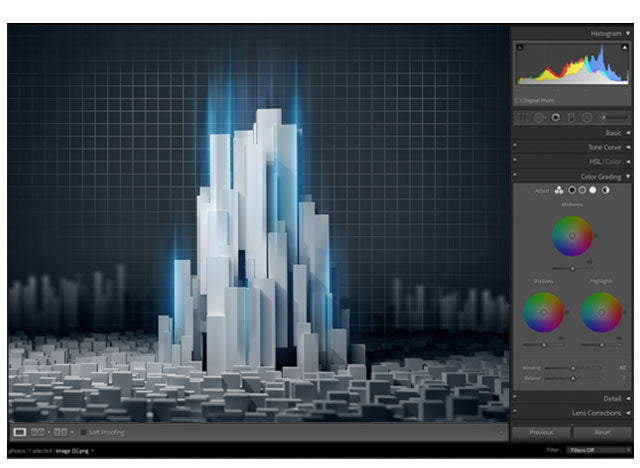Viewport: 640px width, 468px height.
Task: Enable the Soft Proofing checkbox
Action: (x=83, y=432)
